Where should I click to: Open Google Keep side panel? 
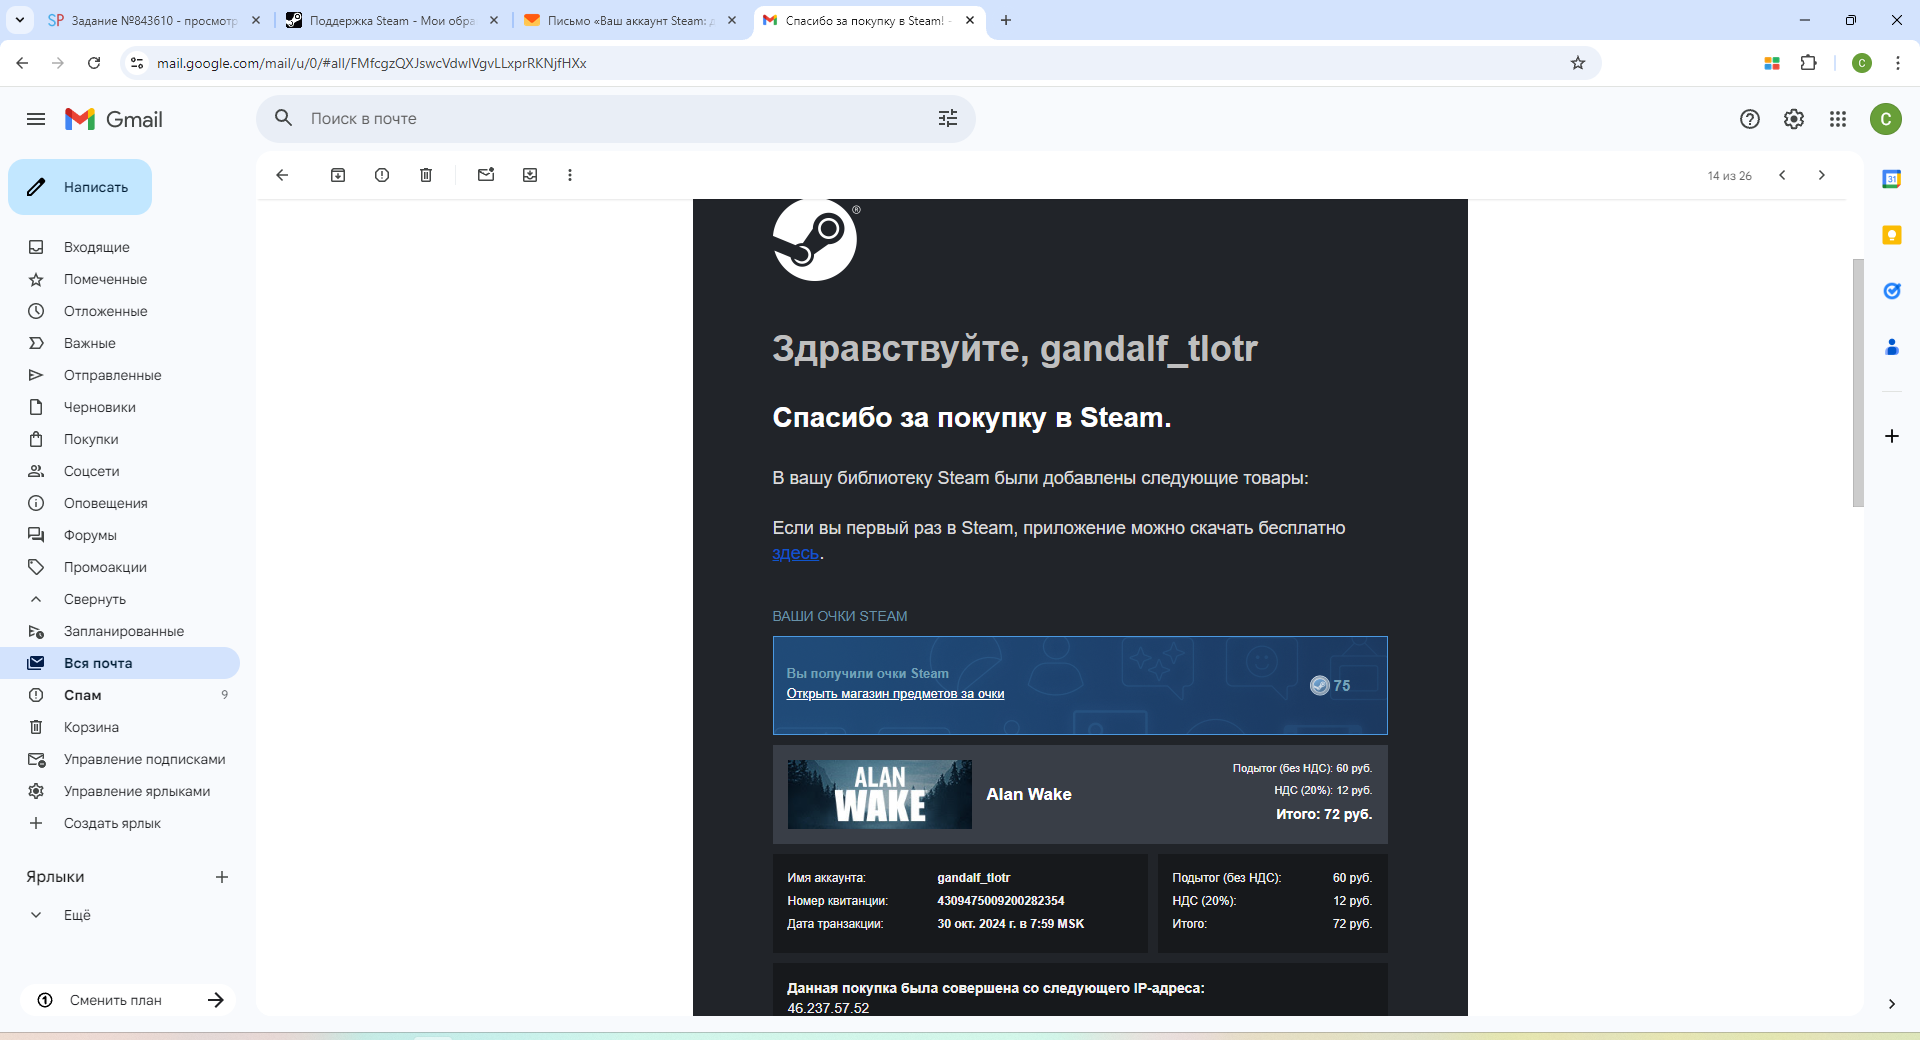point(1892,235)
